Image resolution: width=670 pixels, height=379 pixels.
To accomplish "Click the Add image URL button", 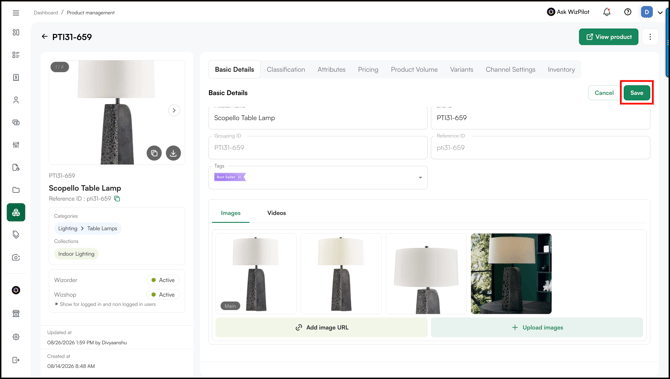I will (321, 327).
